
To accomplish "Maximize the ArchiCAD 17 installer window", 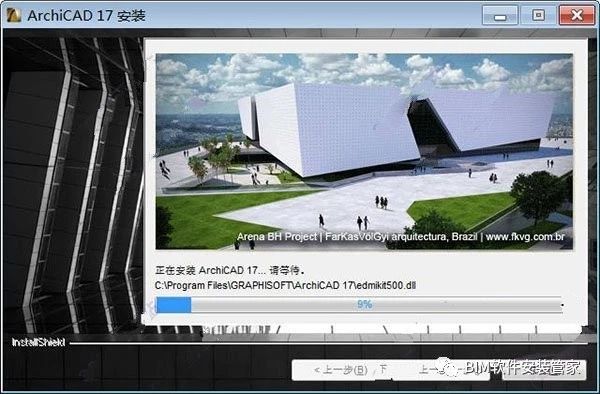I will 538,15.
